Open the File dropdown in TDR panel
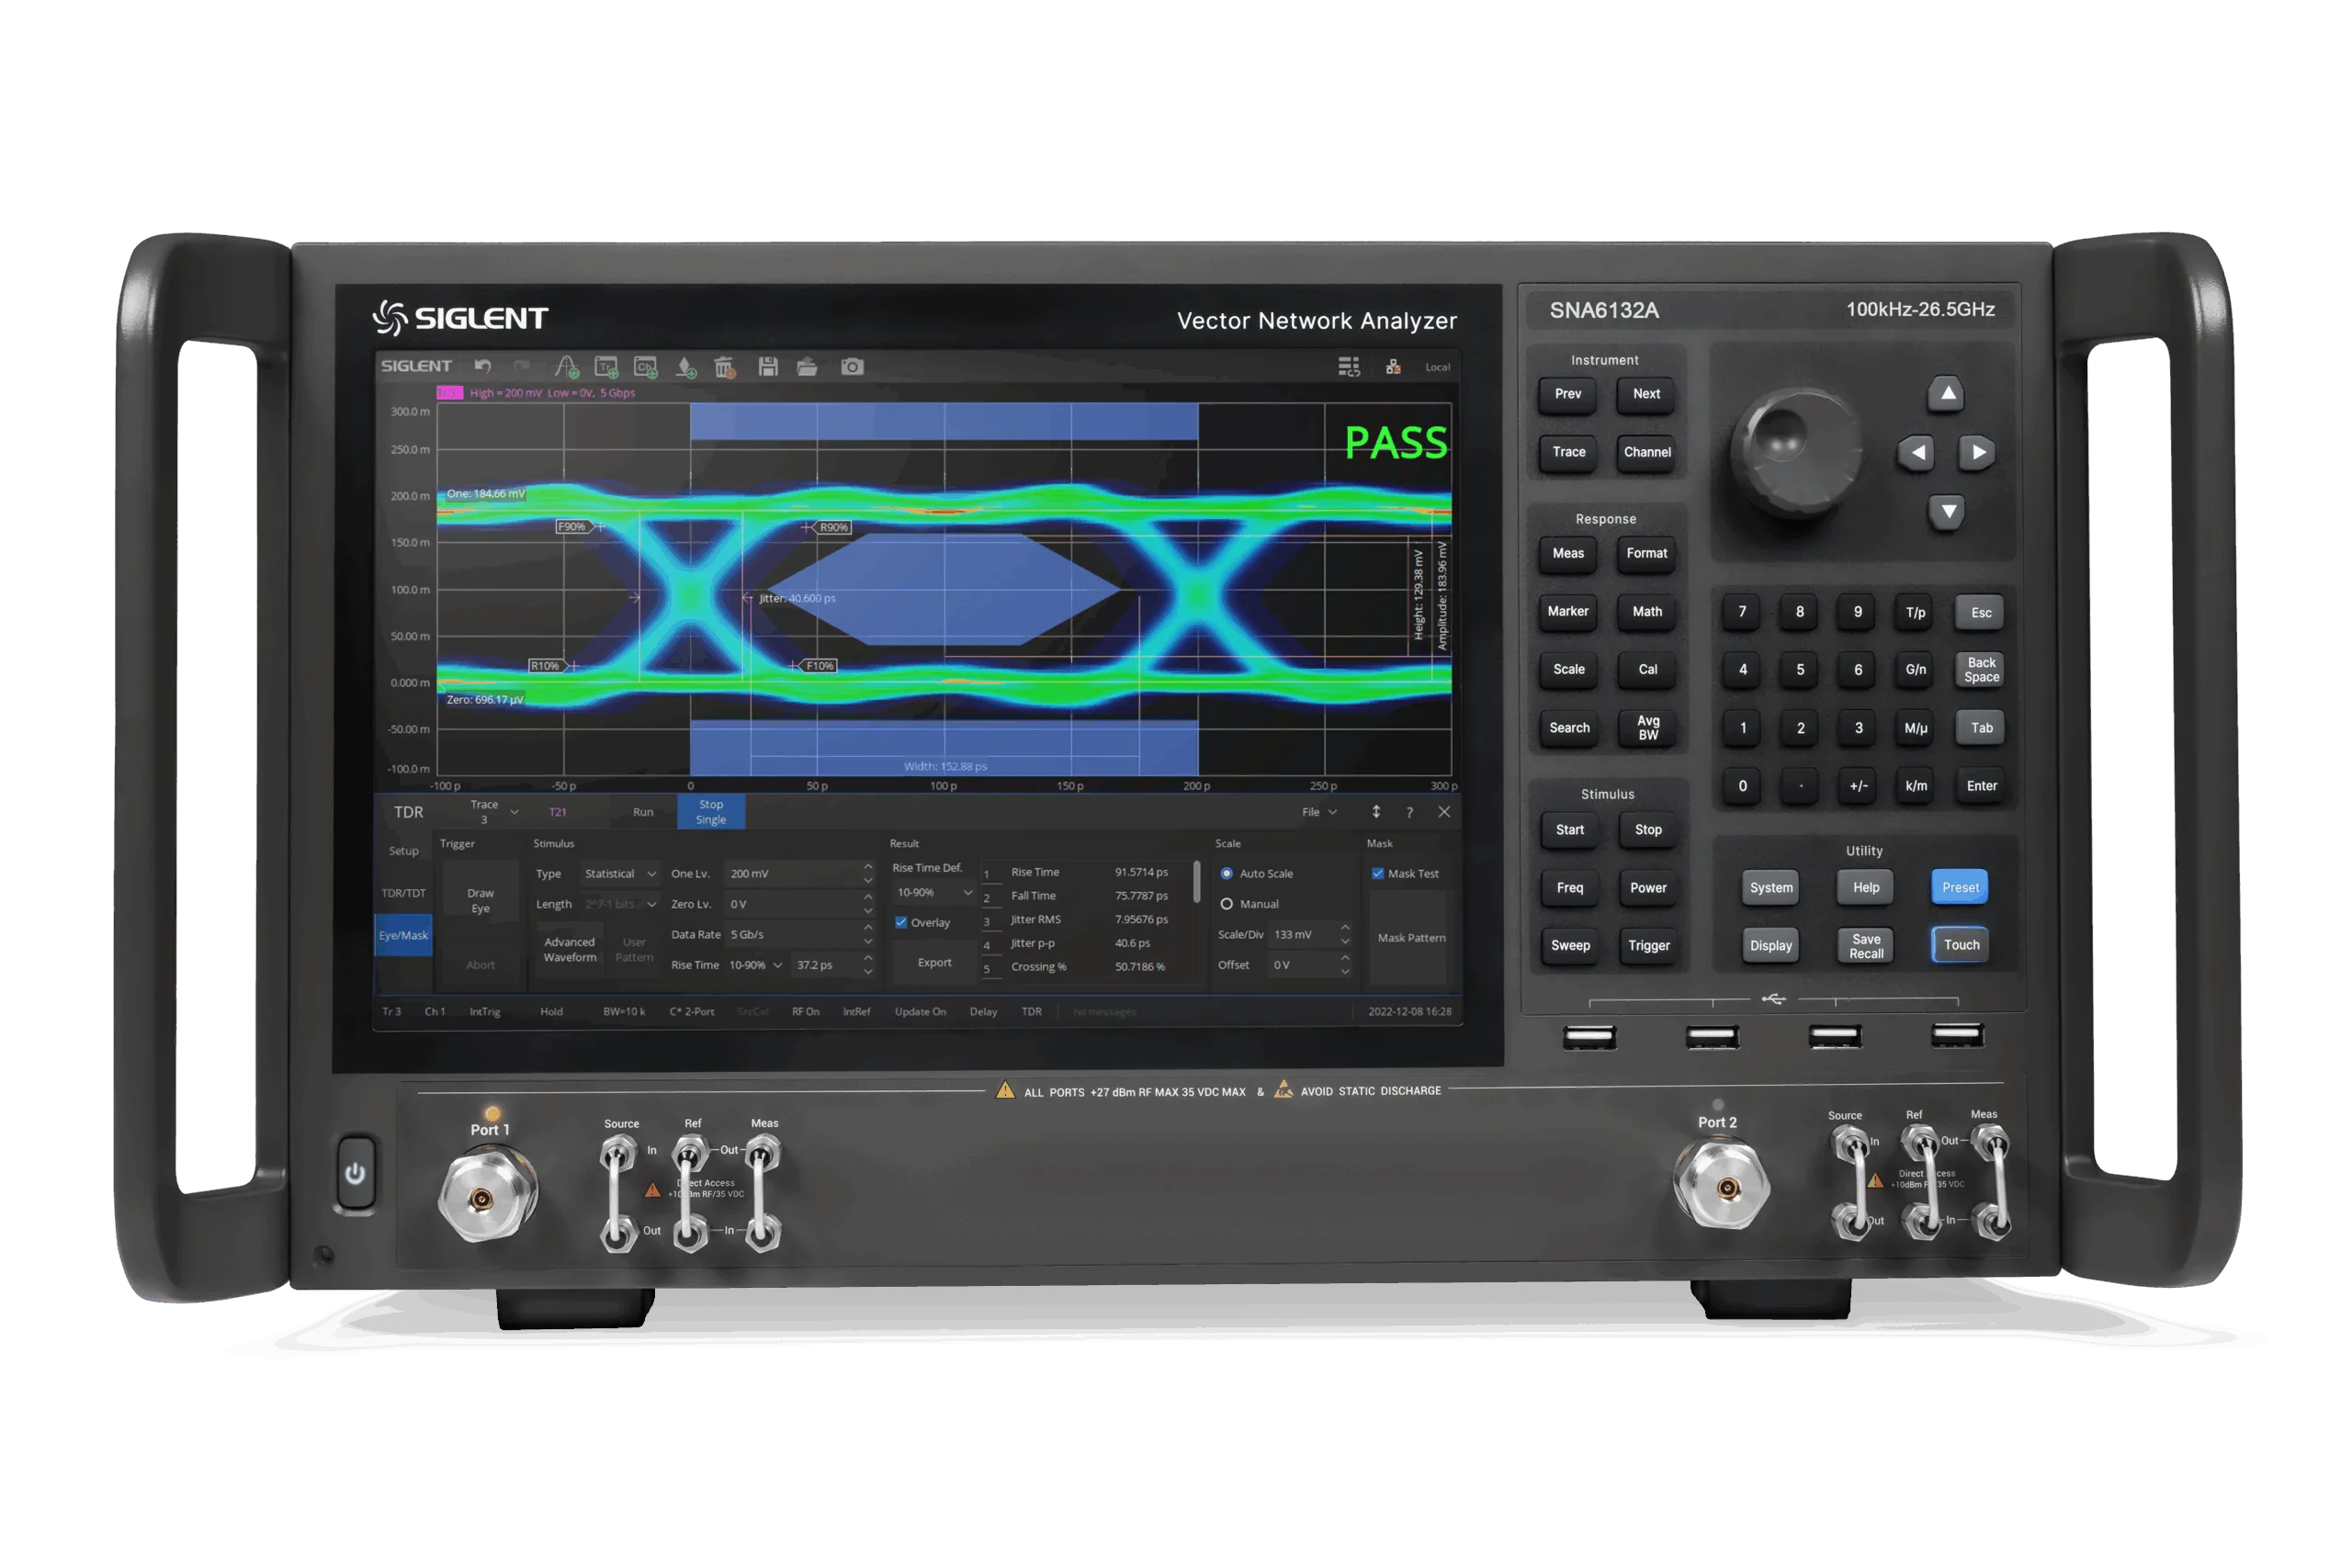This screenshot has width=2352, height=1568. point(1318,812)
